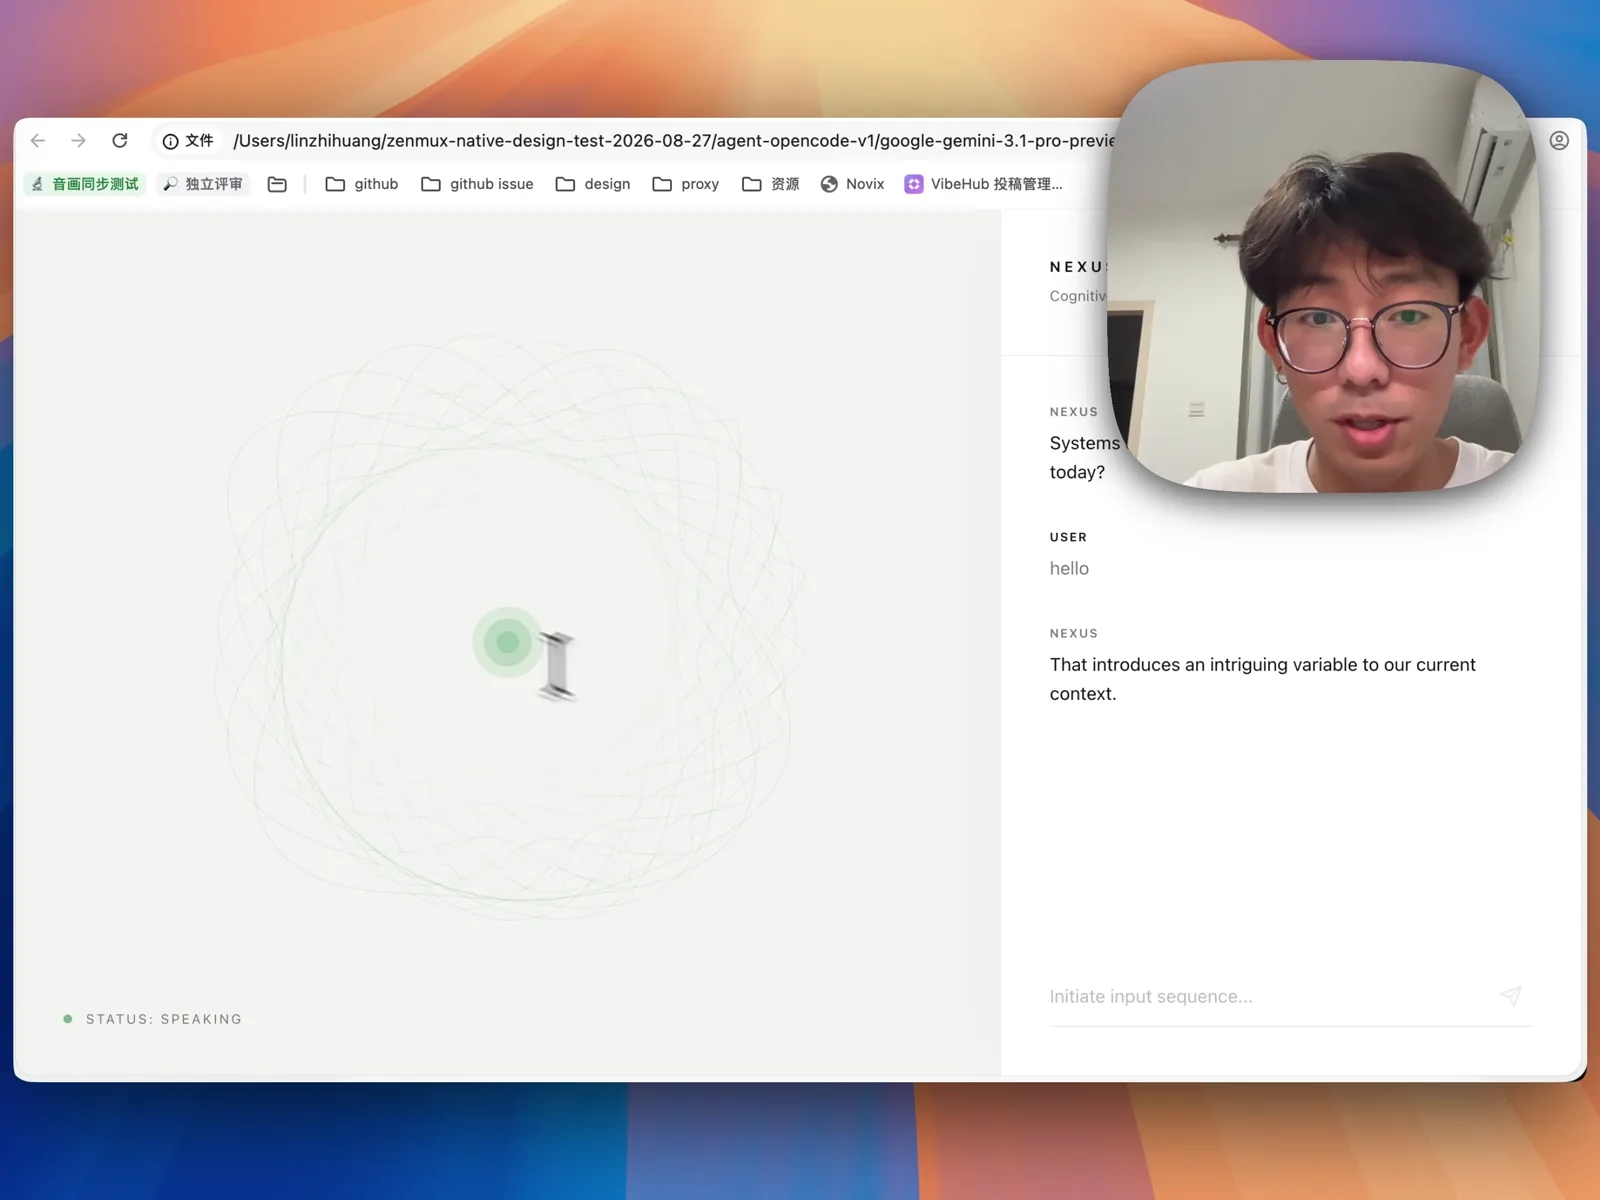
Task: Click the STATUS: SPEAKING indicator
Action: 152,1019
